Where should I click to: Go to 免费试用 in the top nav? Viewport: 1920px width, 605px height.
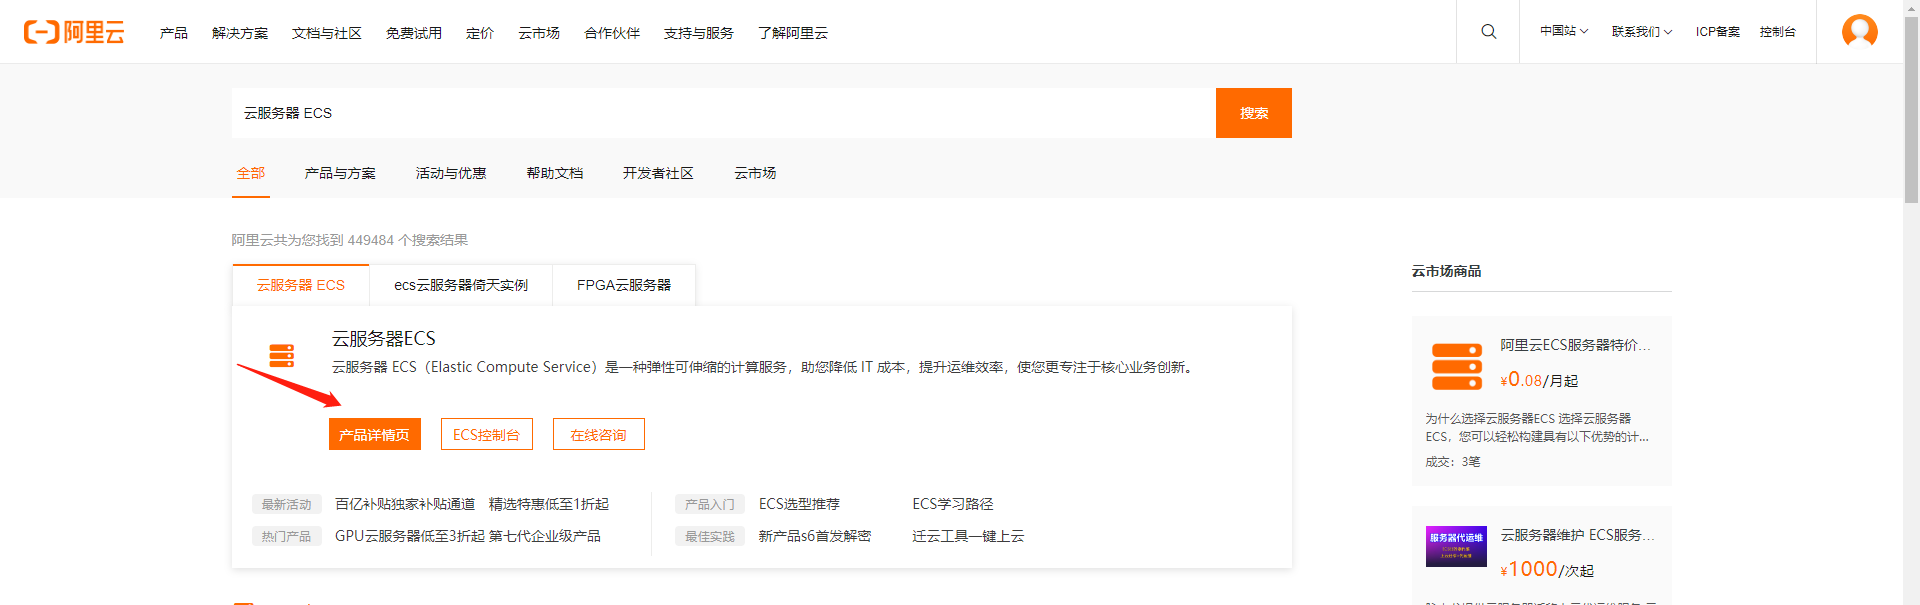(414, 33)
